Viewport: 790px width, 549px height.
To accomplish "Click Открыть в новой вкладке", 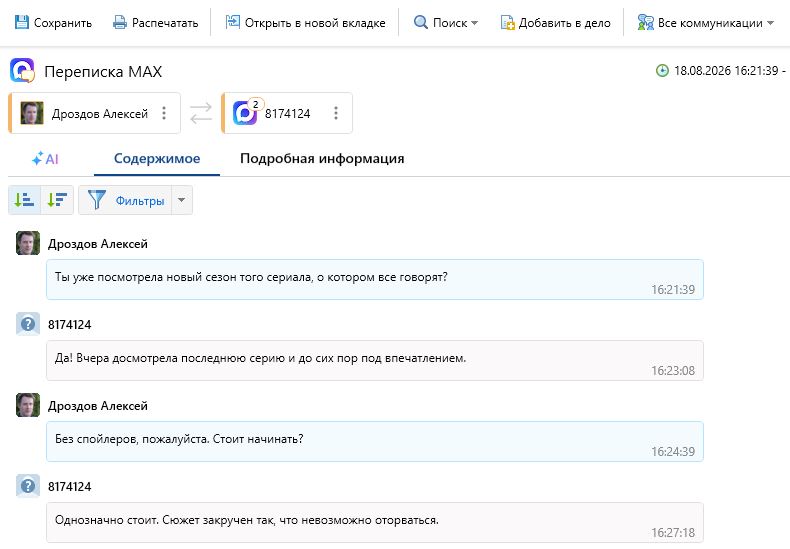I will [x=315, y=23].
